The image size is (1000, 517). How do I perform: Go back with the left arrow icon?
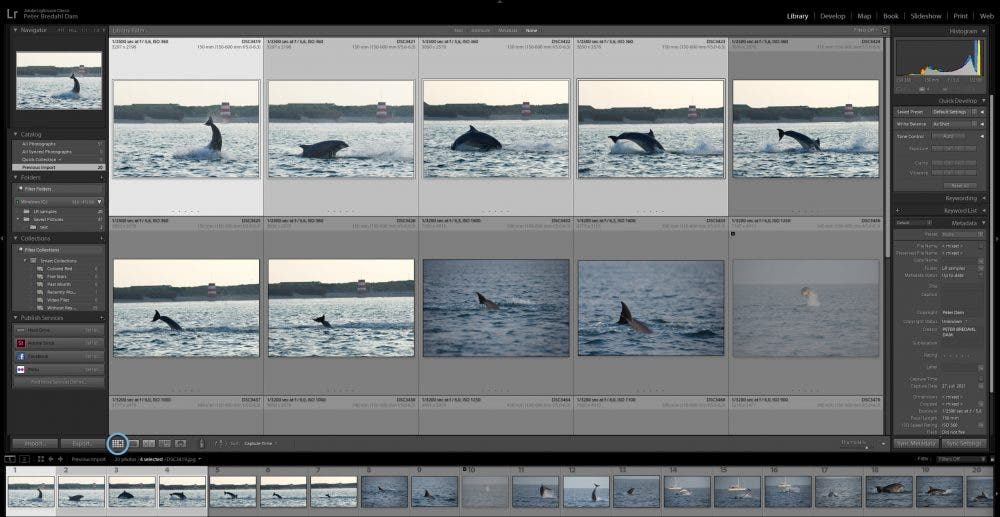point(51,459)
